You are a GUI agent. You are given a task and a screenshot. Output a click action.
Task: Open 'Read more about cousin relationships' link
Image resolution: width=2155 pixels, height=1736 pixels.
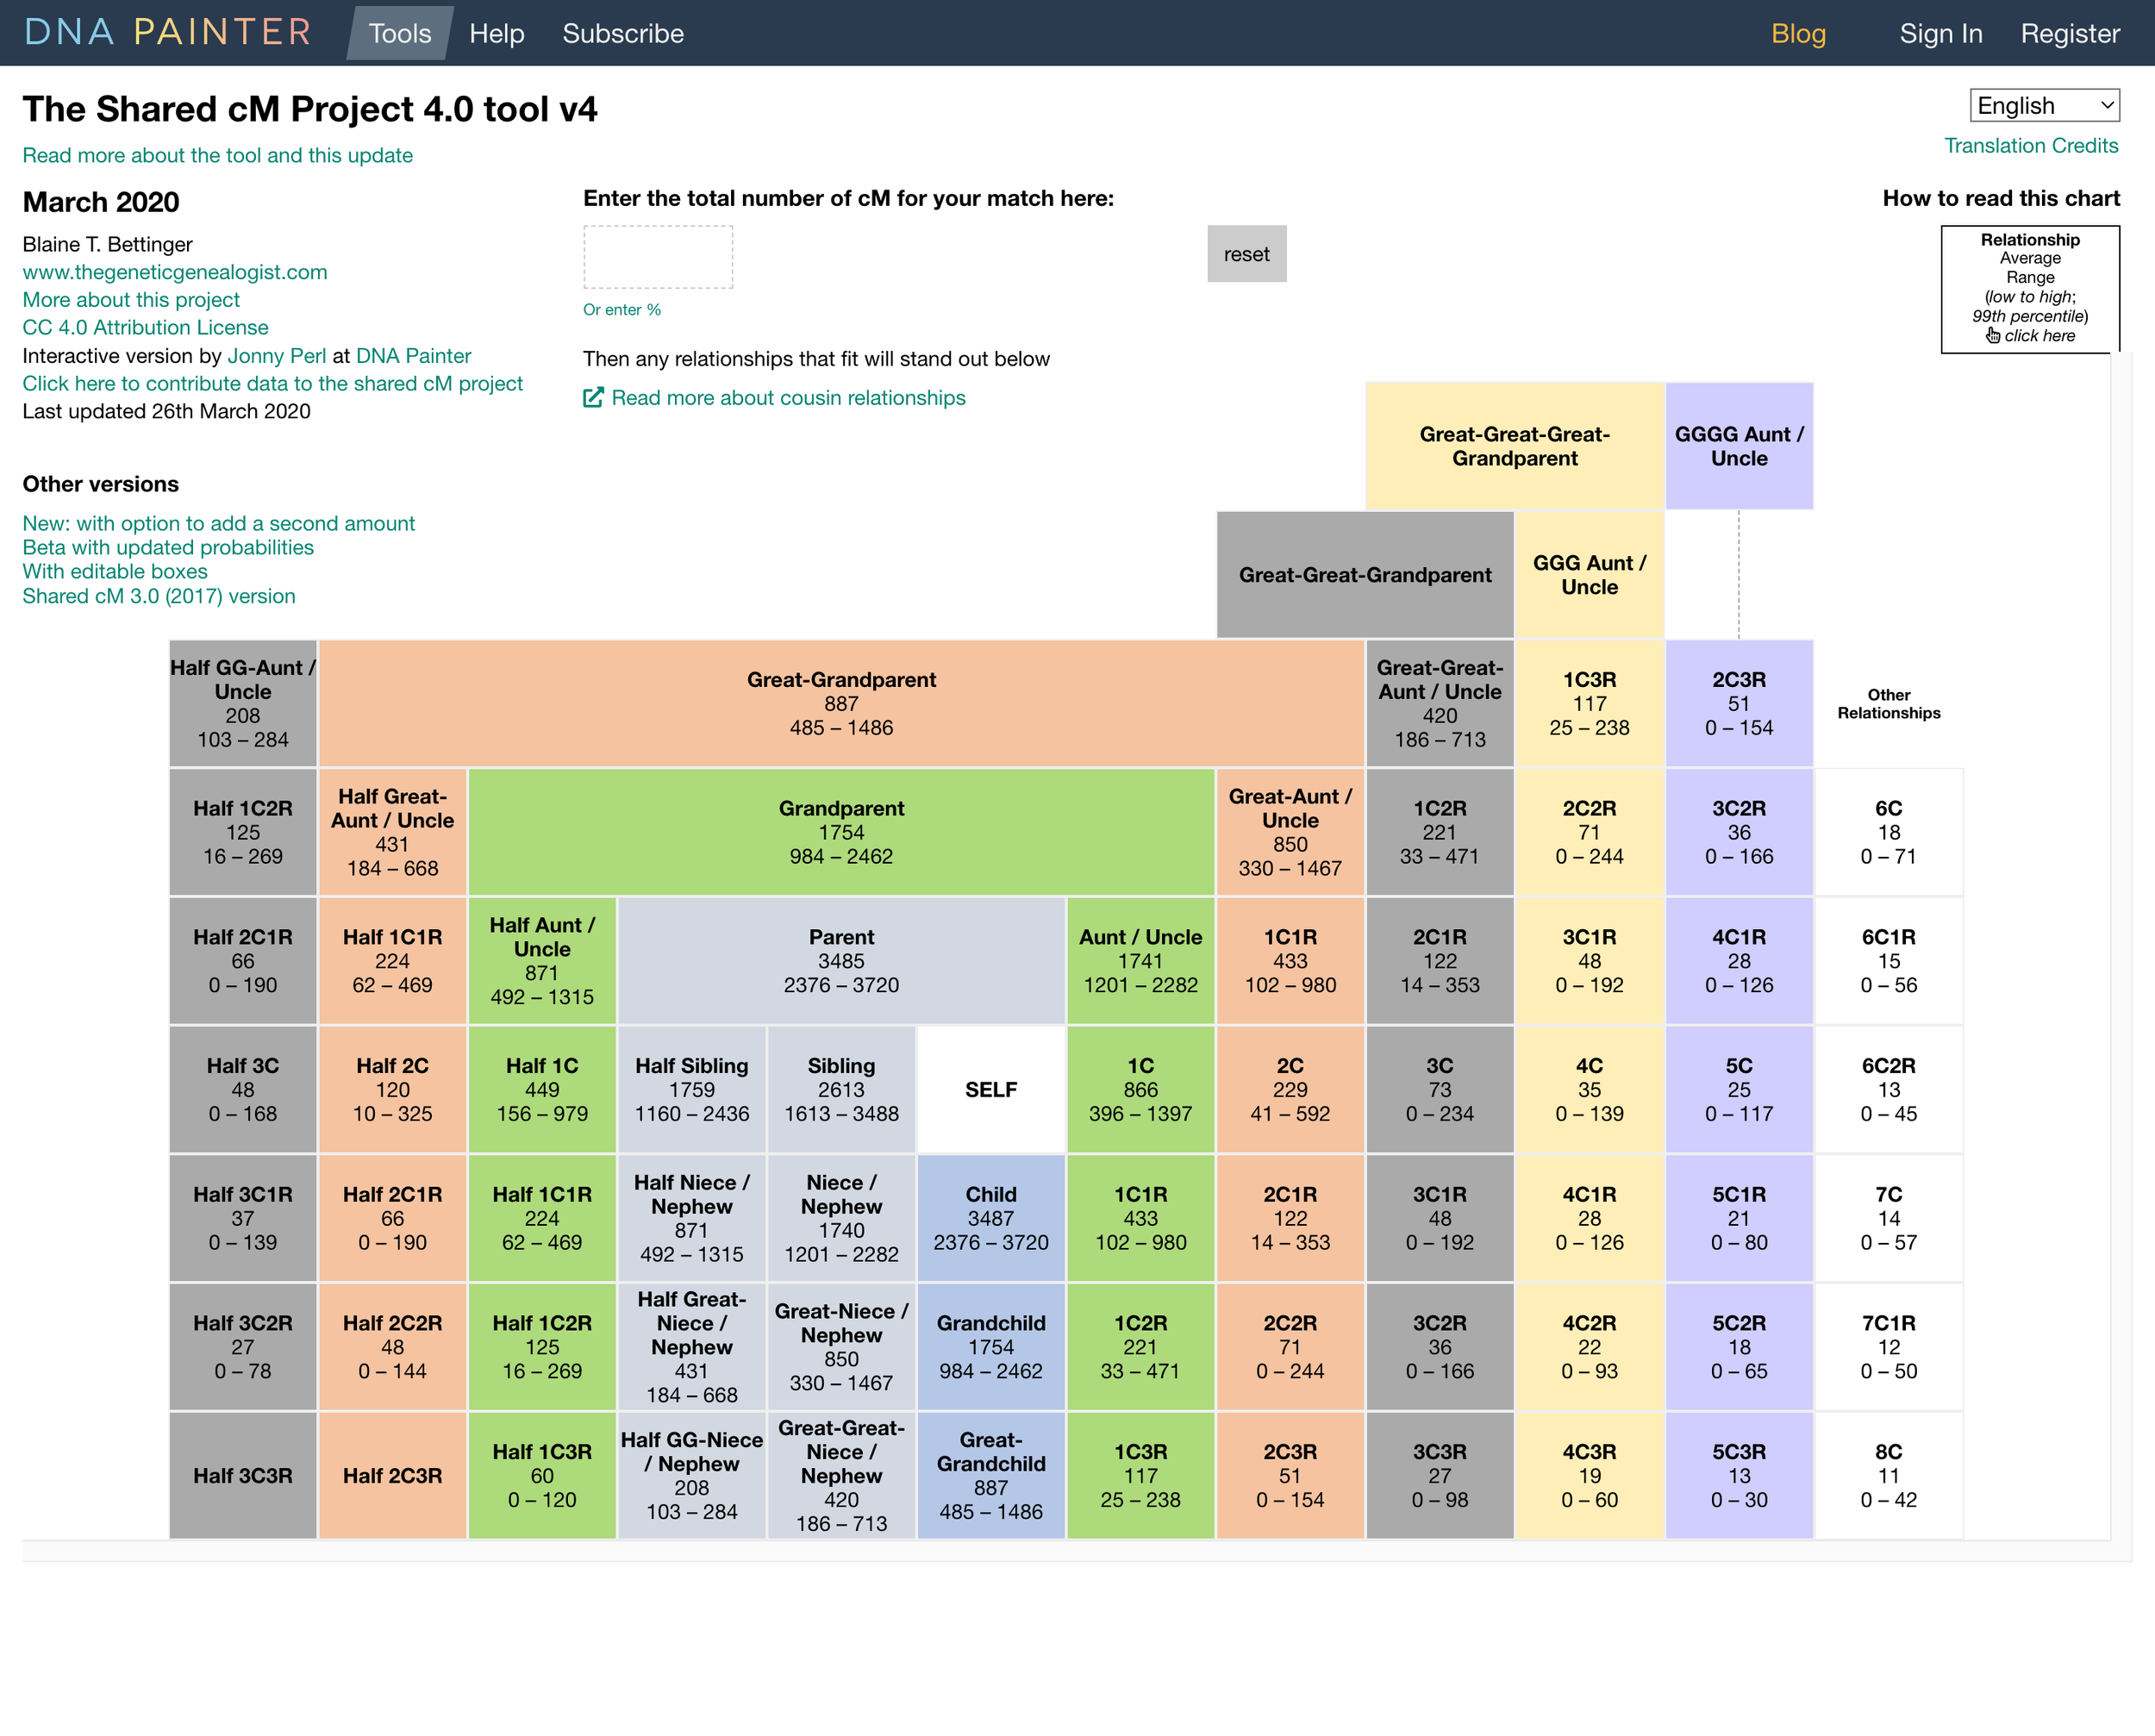coord(788,398)
